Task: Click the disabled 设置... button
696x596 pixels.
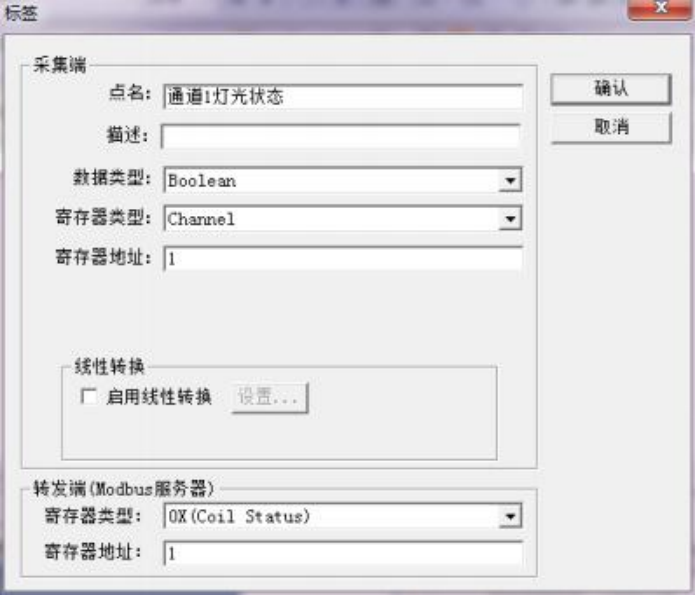Action: pos(269,397)
